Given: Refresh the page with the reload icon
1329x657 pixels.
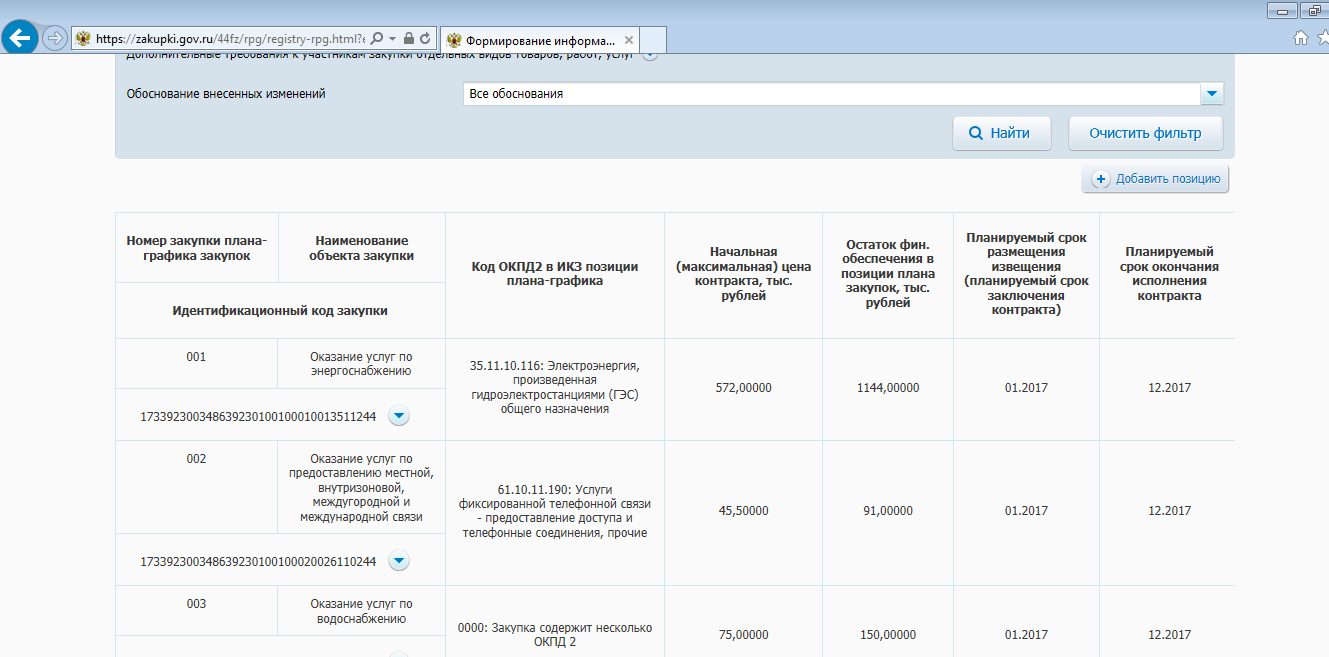Looking at the screenshot, I should 425,38.
